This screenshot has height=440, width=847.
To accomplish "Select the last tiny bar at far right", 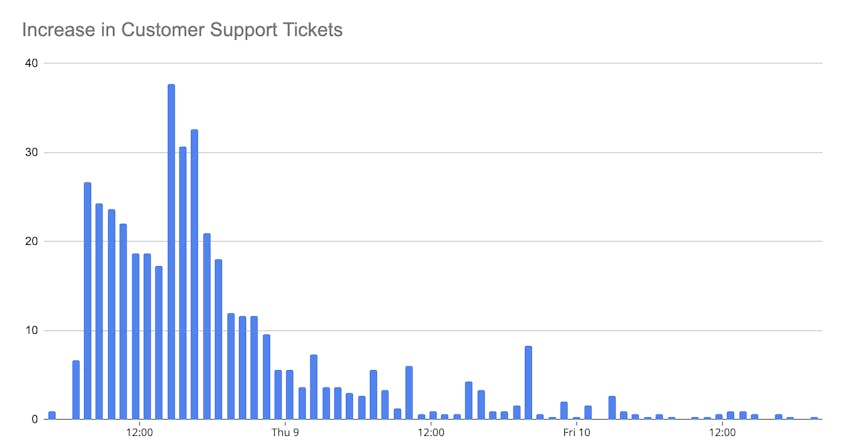I will coord(814,418).
